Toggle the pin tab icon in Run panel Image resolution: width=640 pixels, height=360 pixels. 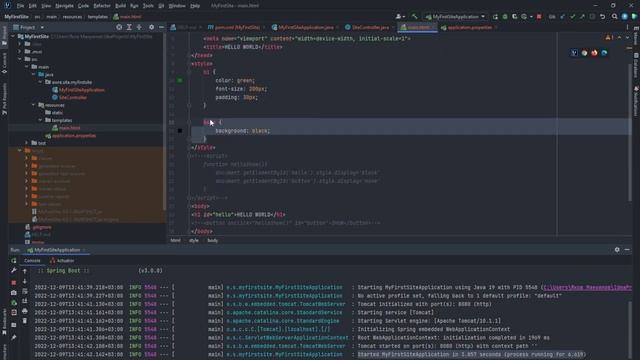coord(14,338)
